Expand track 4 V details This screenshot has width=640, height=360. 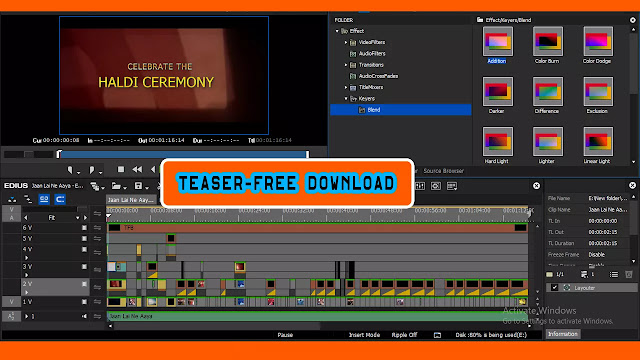27,258
